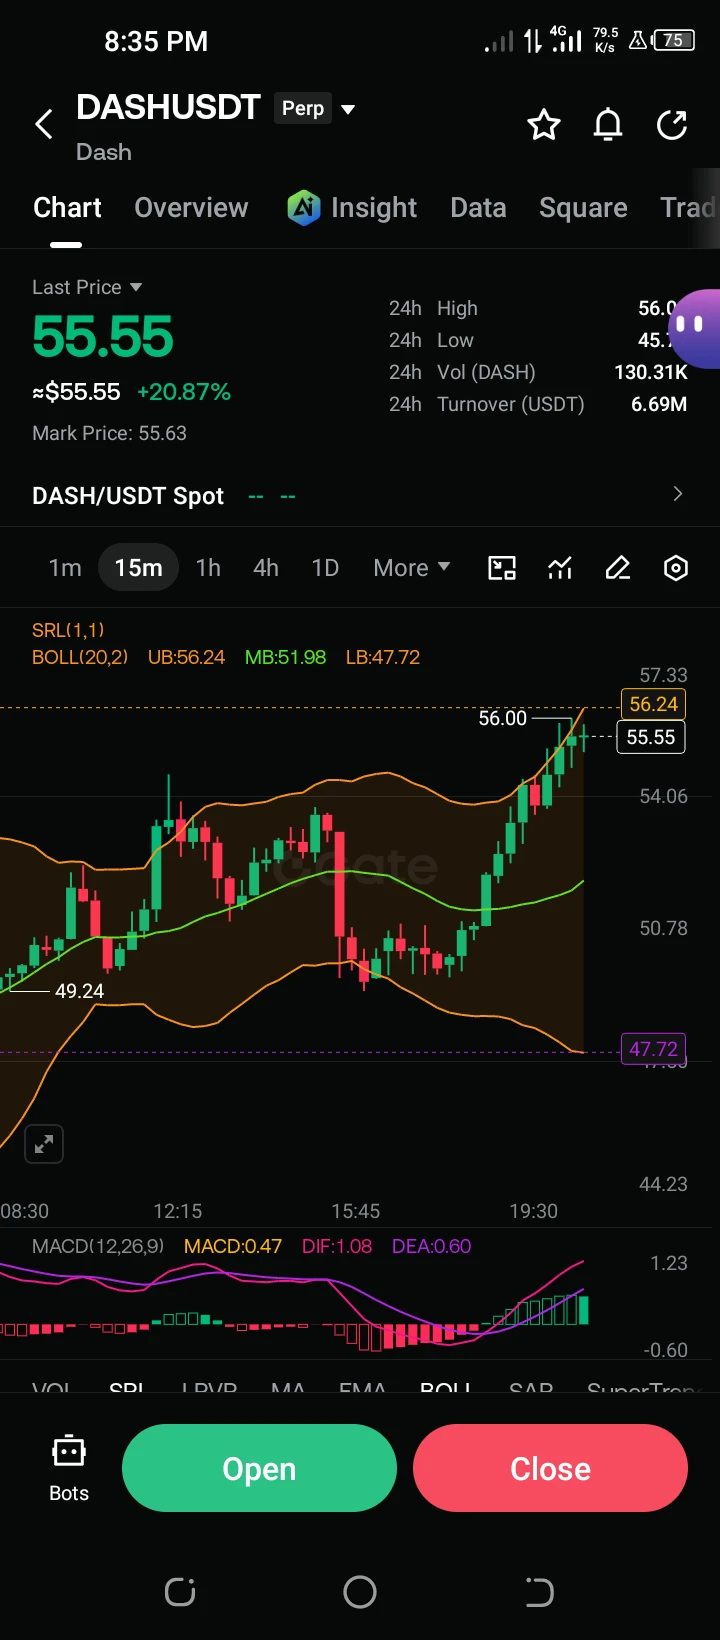The height and width of the screenshot is (1640, 720).
Task: Tap the large 55.55 last price
Action: 103,336
